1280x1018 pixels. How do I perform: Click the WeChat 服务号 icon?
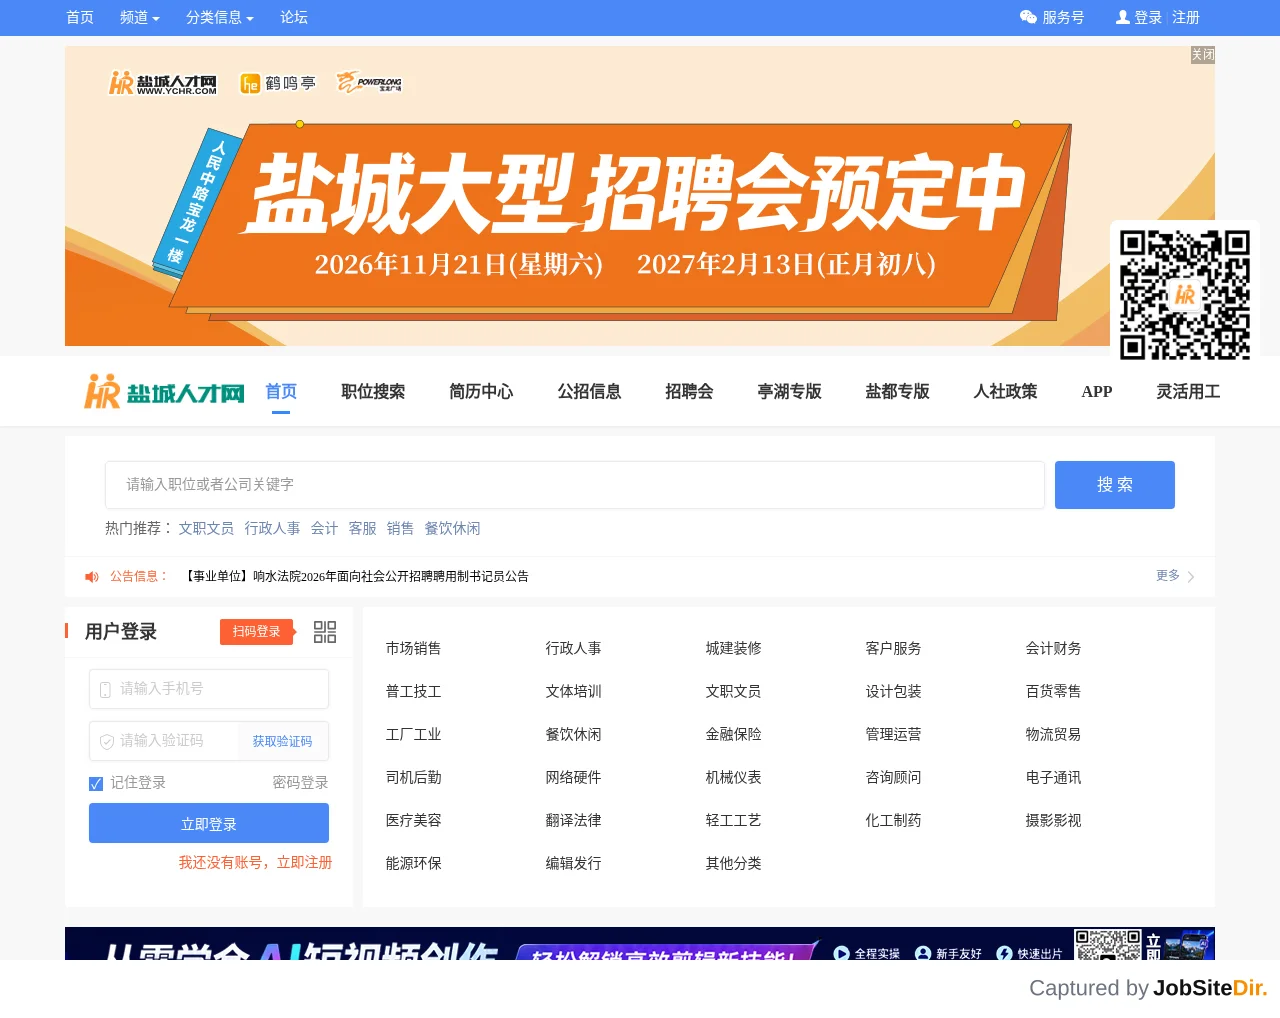coord(1028,17)
